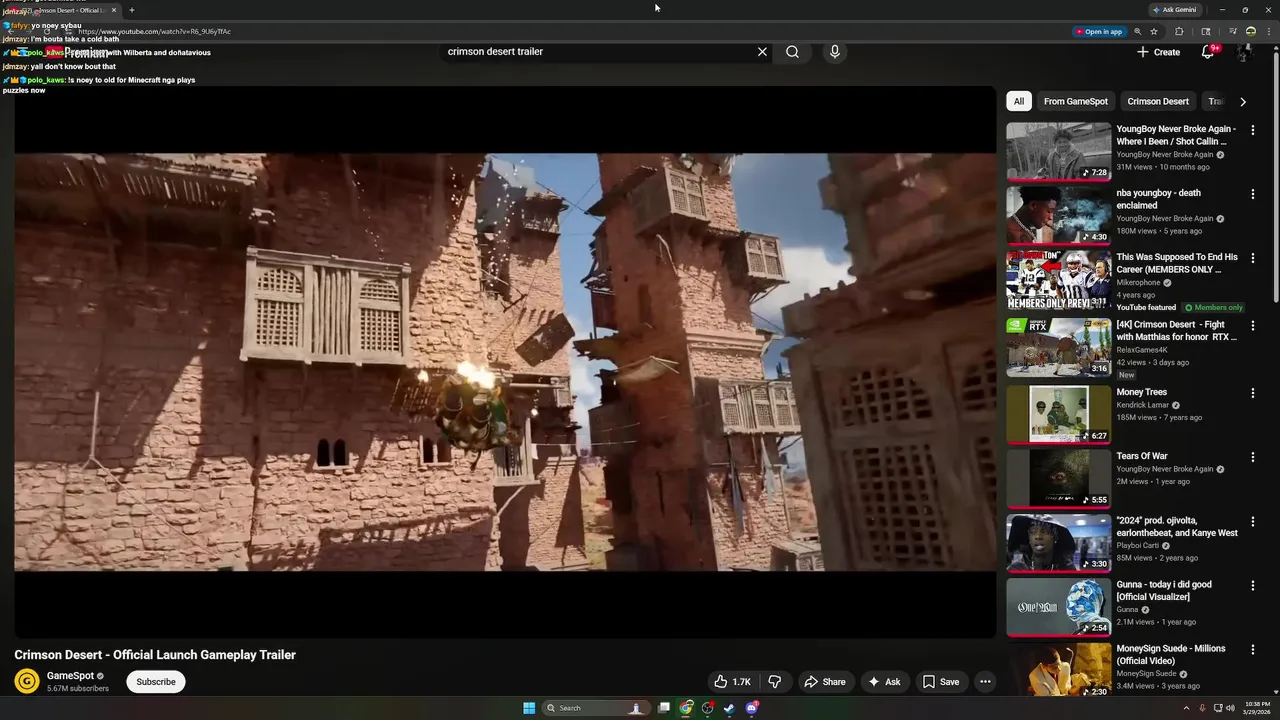Open the GameSpot channel avatar
This screenshot has height=720, width=1280.
(x=27, y=681)
